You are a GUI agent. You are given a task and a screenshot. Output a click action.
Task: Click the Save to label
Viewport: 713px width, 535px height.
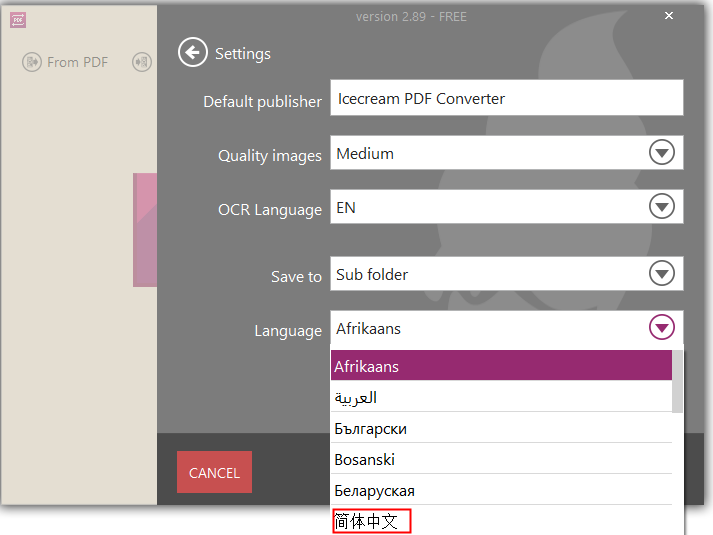[x=296, y=276]
